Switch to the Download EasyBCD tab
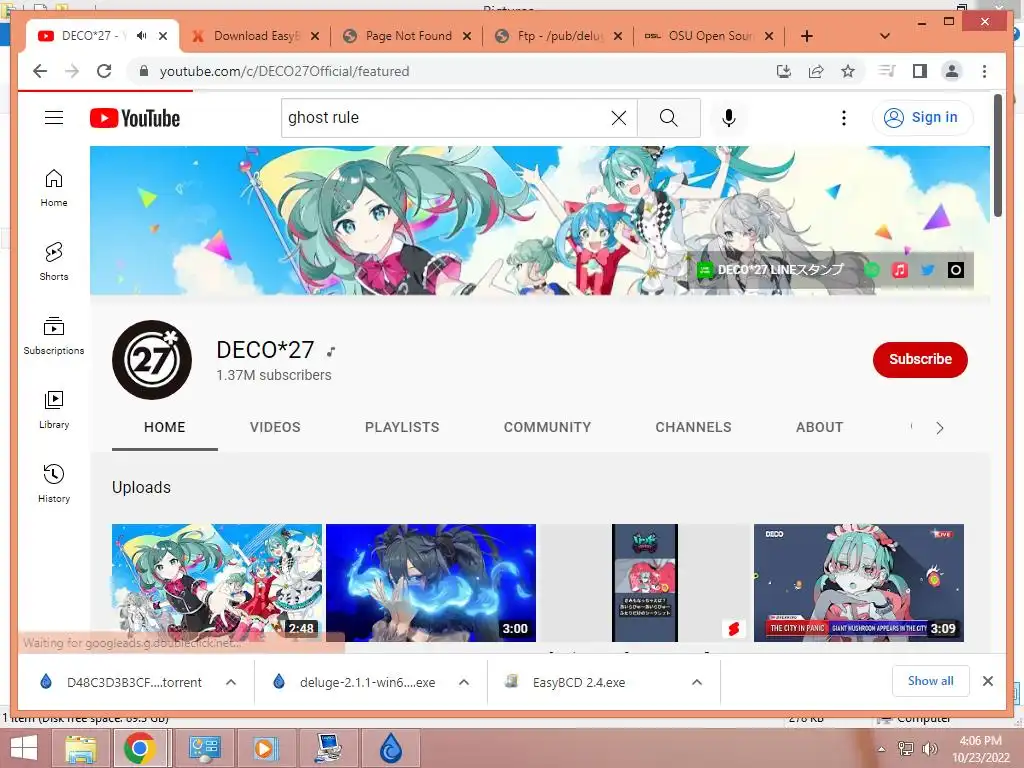1024x768 pixels. 255,36
